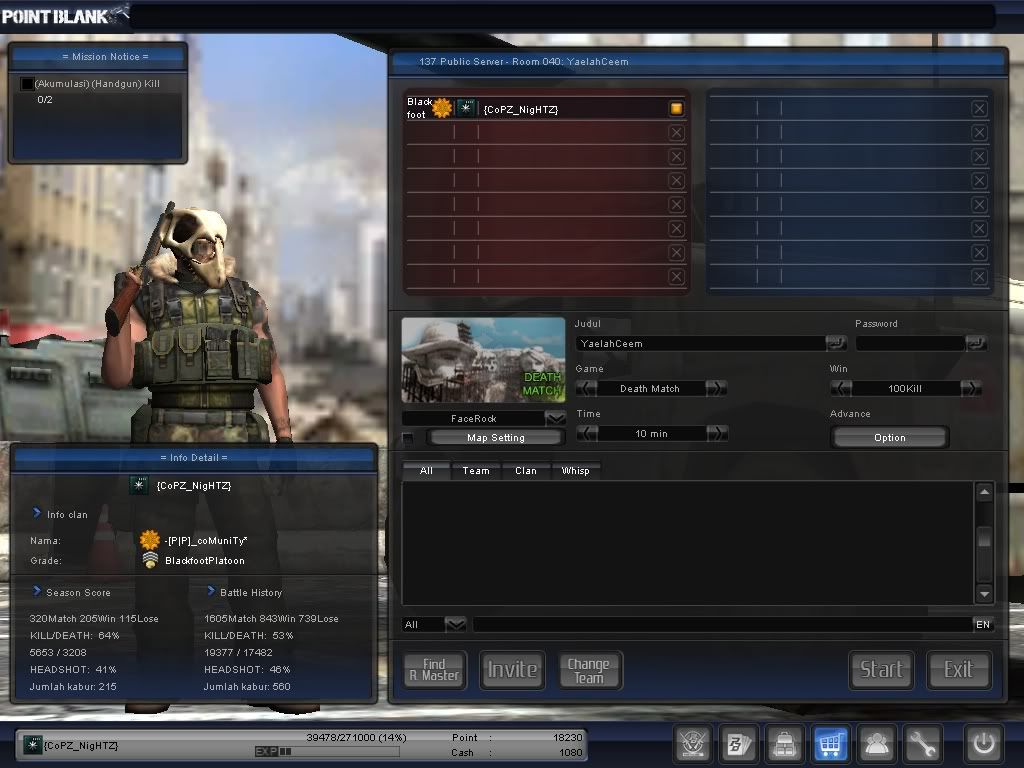
Task: Click the edit icon beside Judul field
Action: [x=835, y=343]
